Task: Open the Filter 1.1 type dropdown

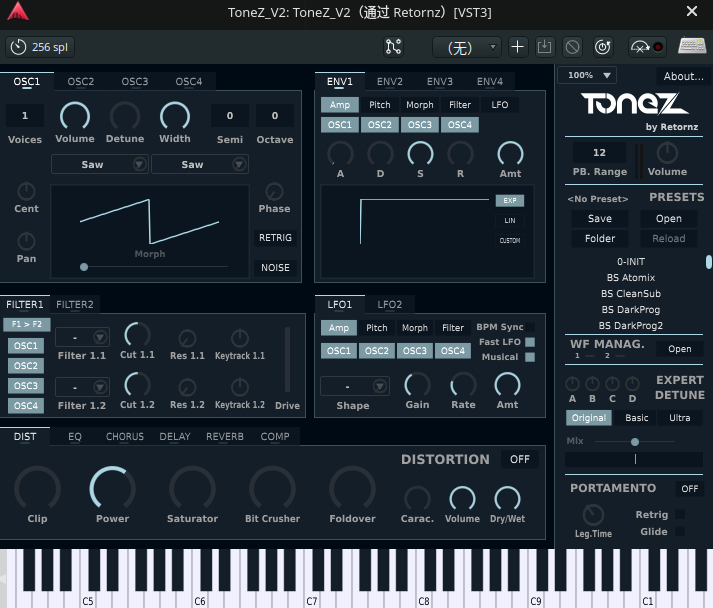Action: (82, 337)
